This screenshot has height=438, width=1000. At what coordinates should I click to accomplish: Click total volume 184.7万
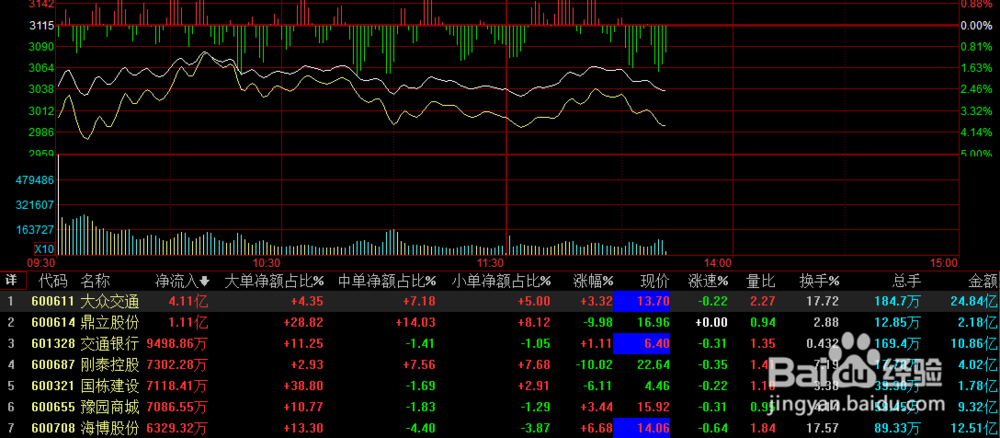pyautogui.click(x=899, y=302)
